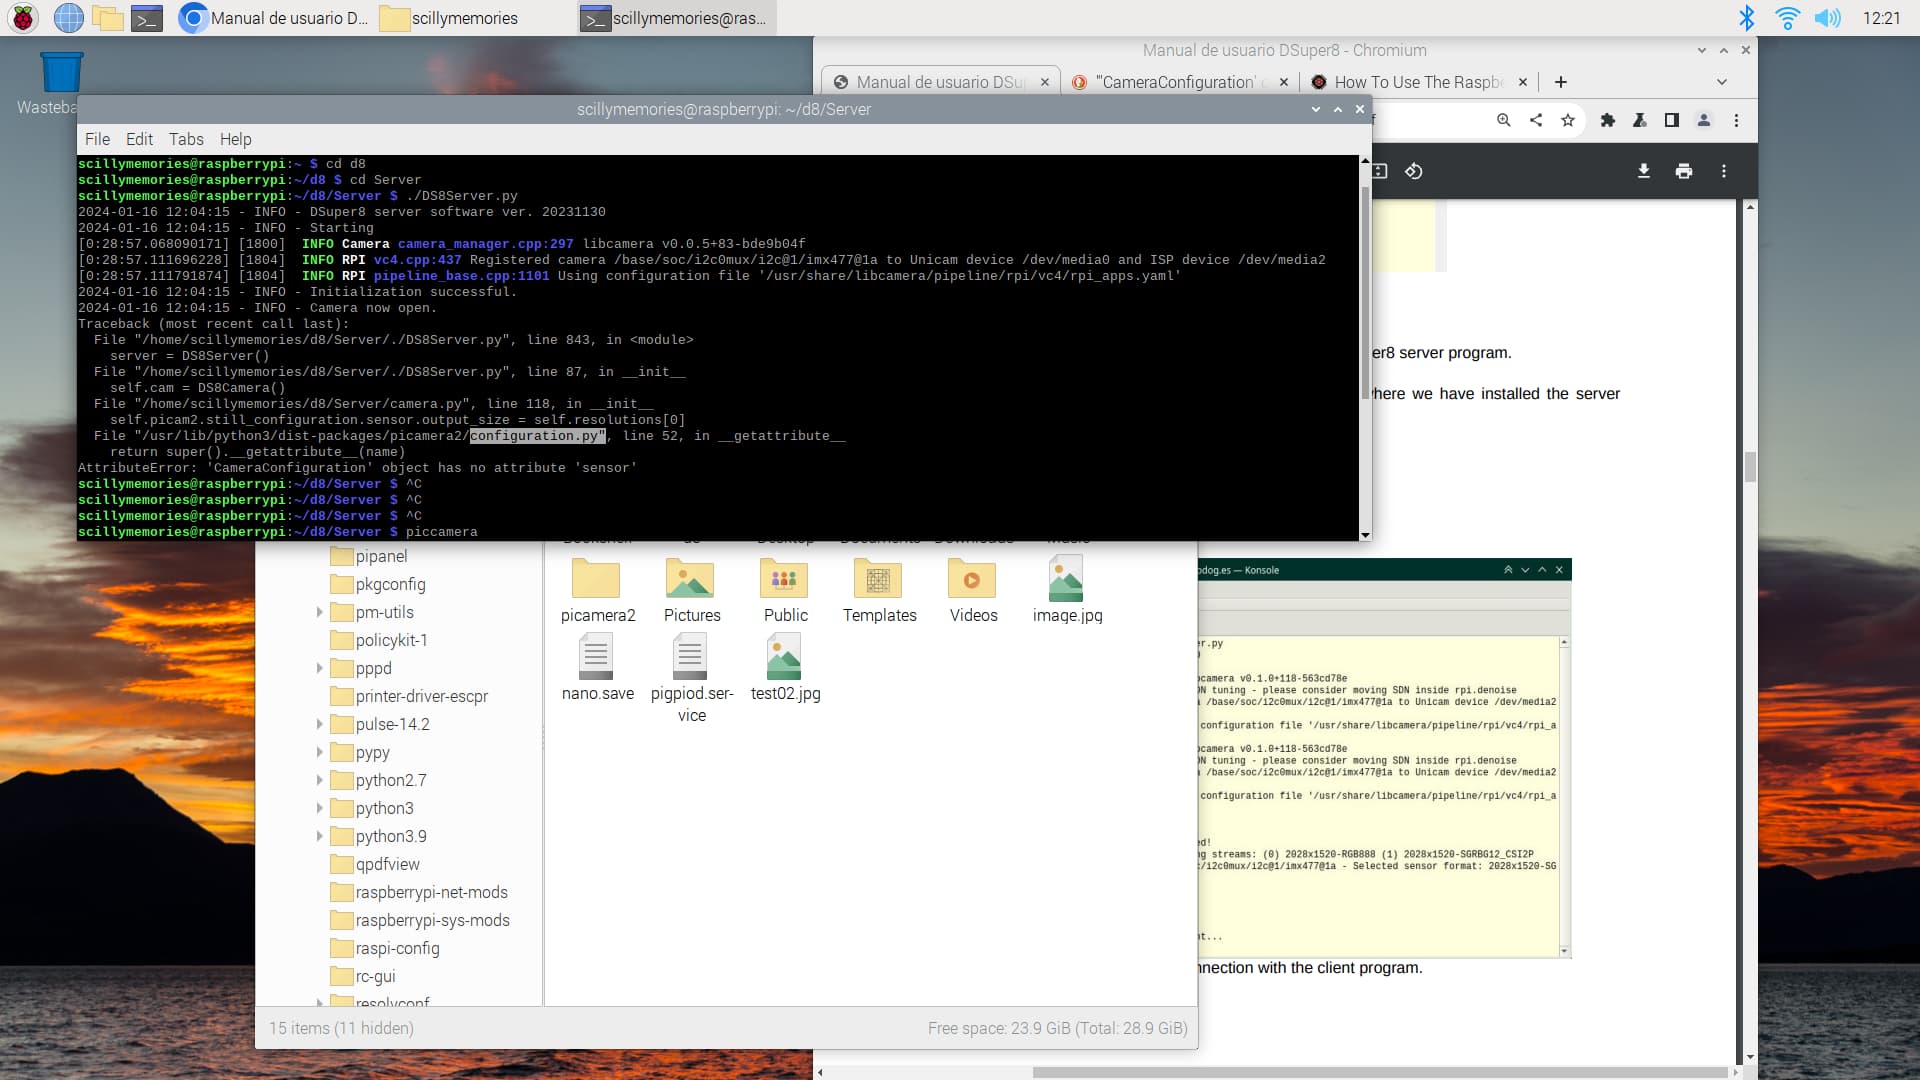Bookmark this page with the star
1920x1080 pixels.
(1568, 120)
